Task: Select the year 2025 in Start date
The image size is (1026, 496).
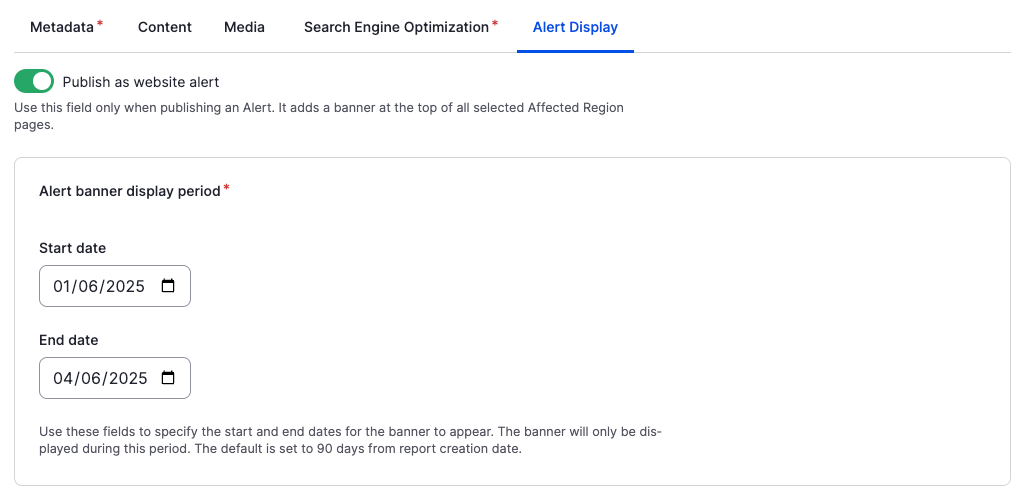Action: click(x=125, y=286)
